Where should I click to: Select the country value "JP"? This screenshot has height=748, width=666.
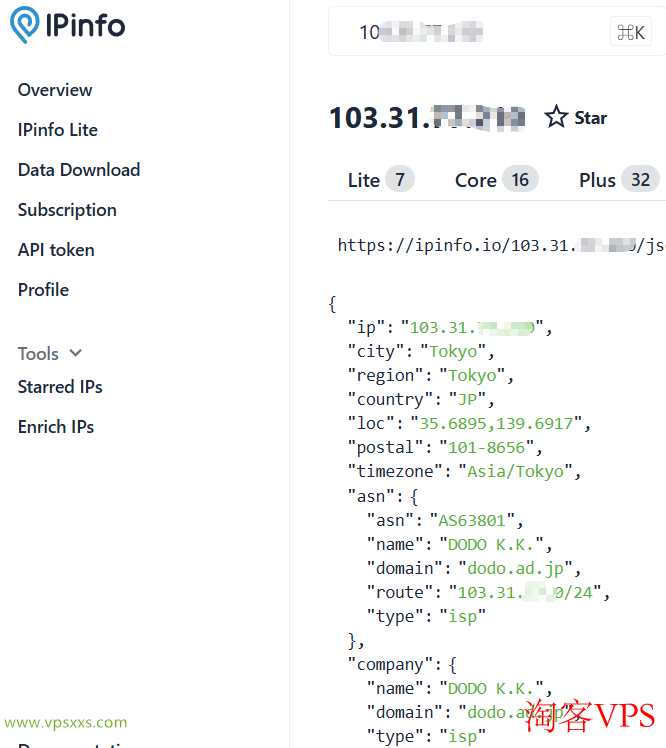pyautogui.click(x=468, y=399)
